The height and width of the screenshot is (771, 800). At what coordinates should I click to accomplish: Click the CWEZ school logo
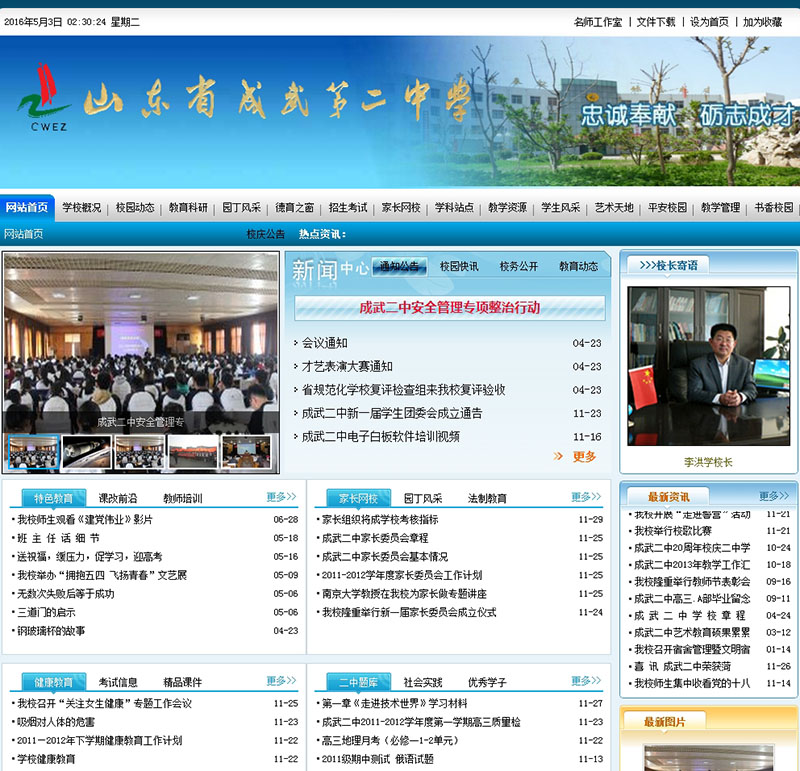[43, 102]
